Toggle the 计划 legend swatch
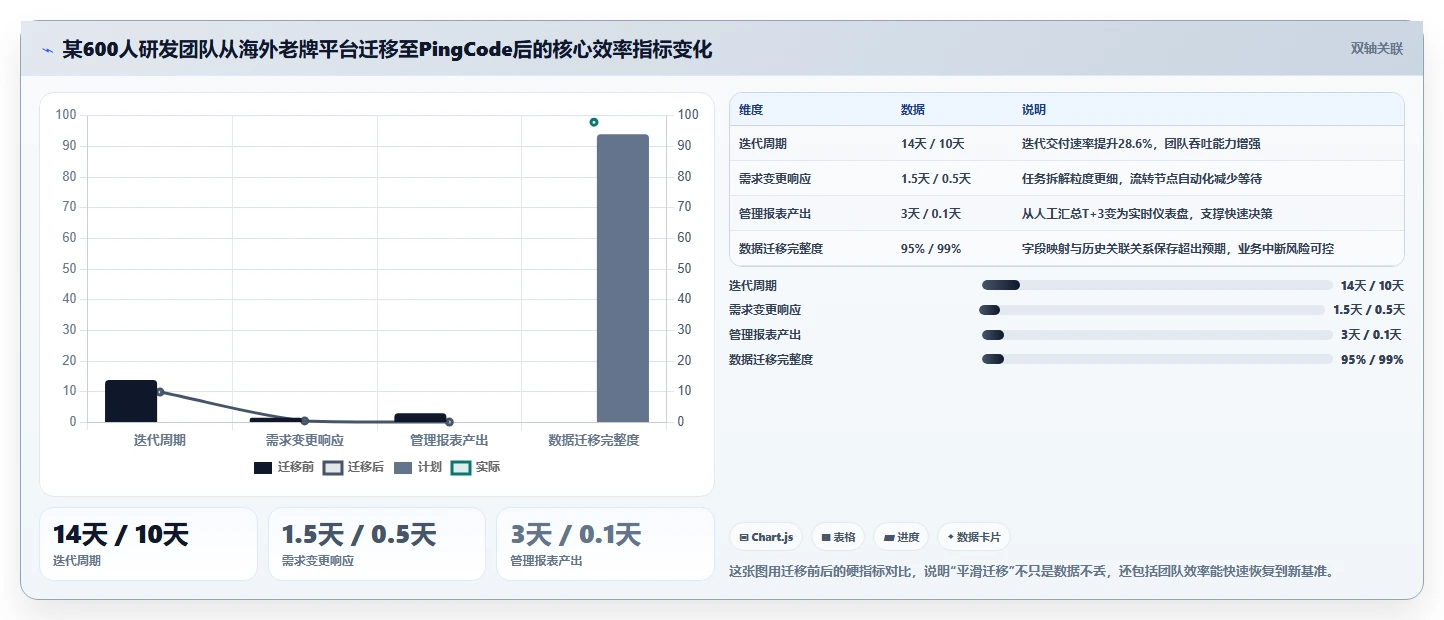 point(403,467)
